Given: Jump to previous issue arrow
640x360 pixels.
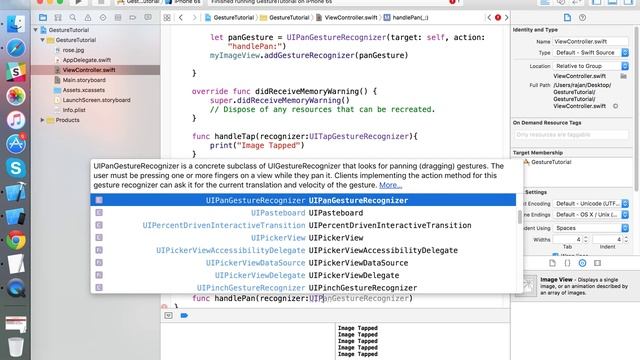Looking at the screenshot, I should [489, 18].
